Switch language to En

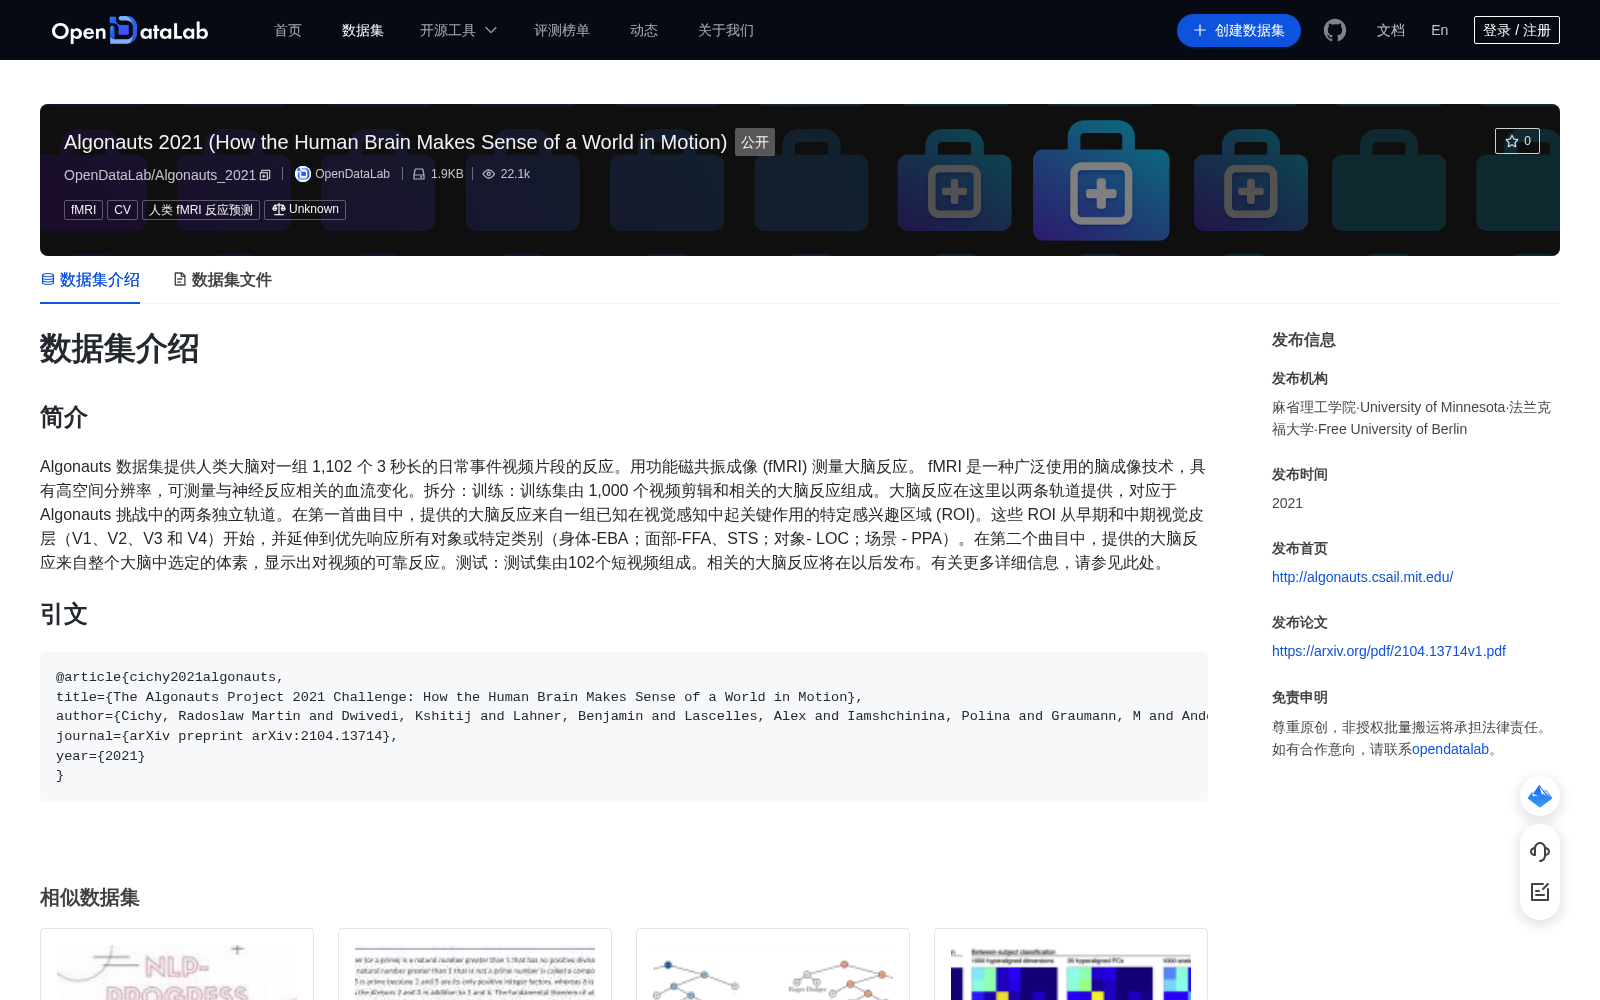(1440, 30)
